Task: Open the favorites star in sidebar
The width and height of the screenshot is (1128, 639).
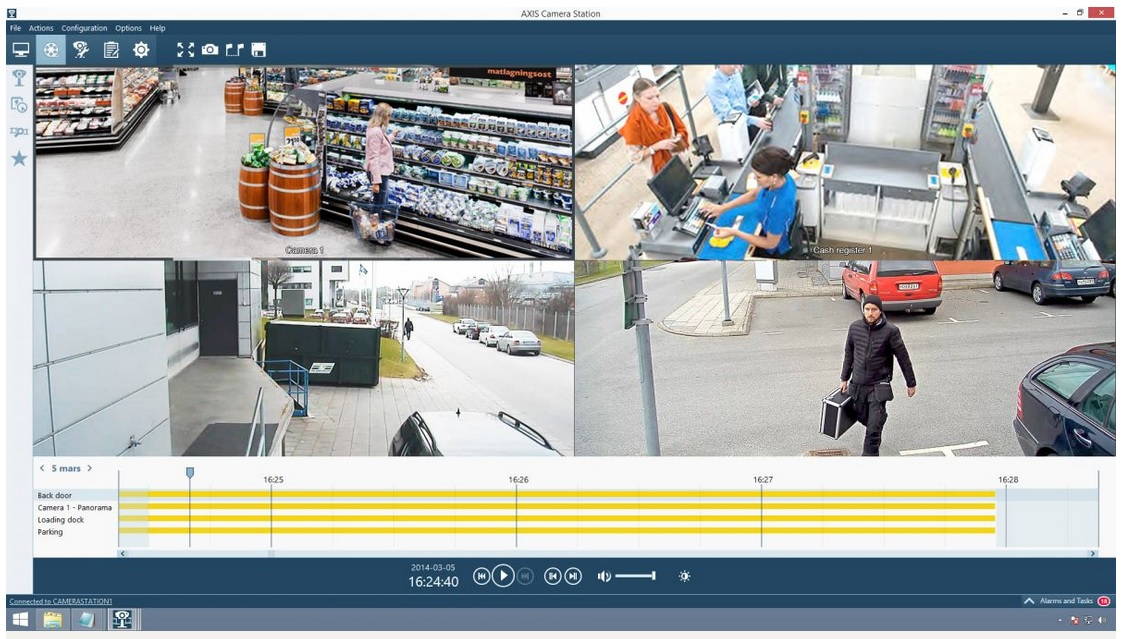Action: click(19, 158)
